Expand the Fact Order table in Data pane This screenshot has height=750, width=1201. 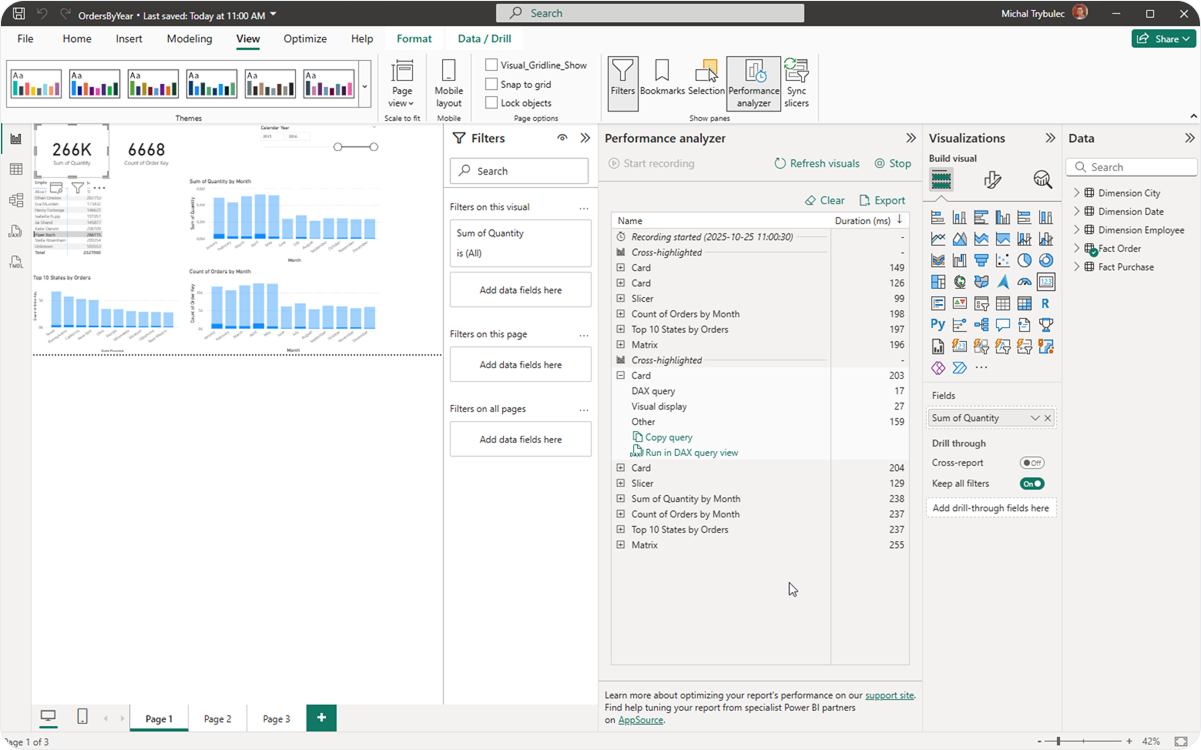point(1076,248)
